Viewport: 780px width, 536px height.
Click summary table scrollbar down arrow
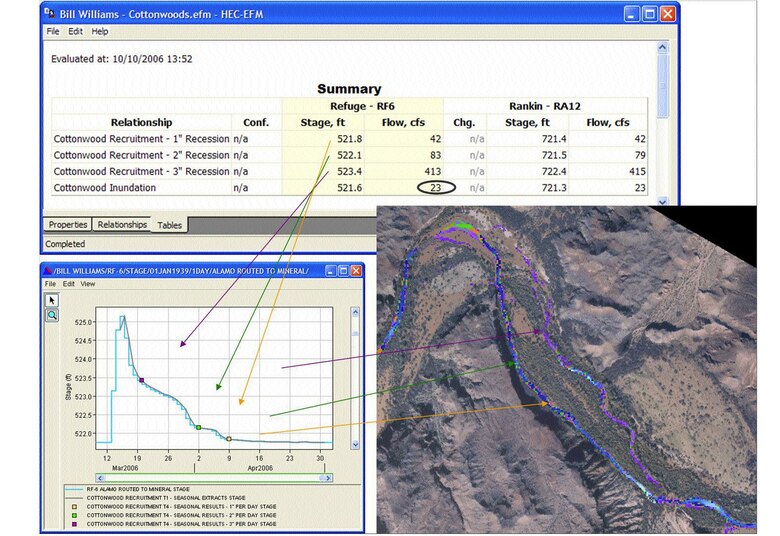(x=662, y=202)
